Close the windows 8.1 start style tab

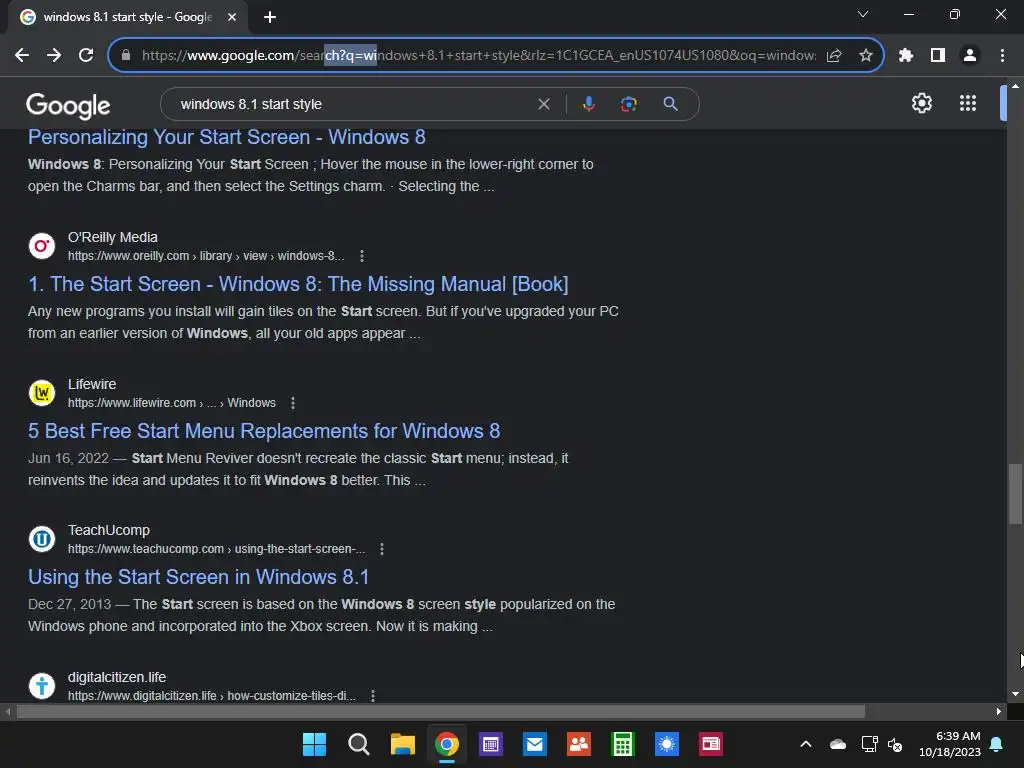232,17
